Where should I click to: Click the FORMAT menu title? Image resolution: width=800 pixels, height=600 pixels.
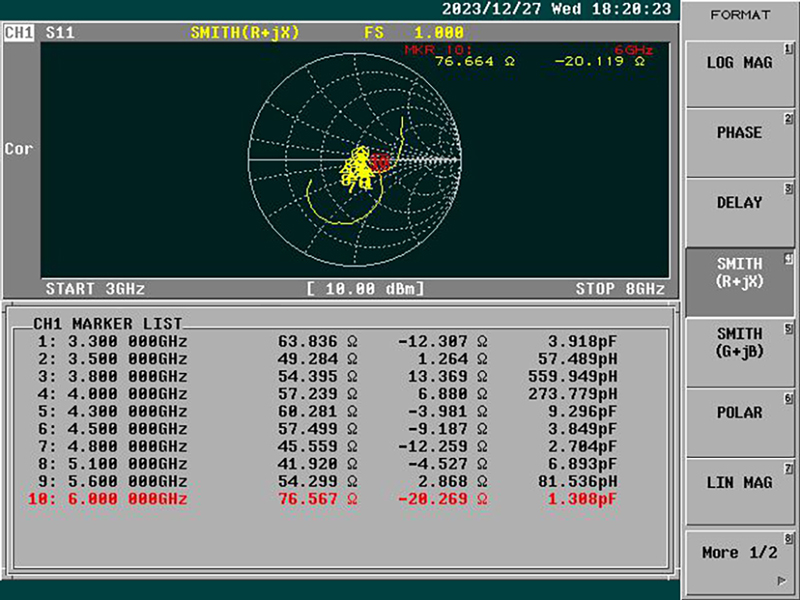[740, 15]
